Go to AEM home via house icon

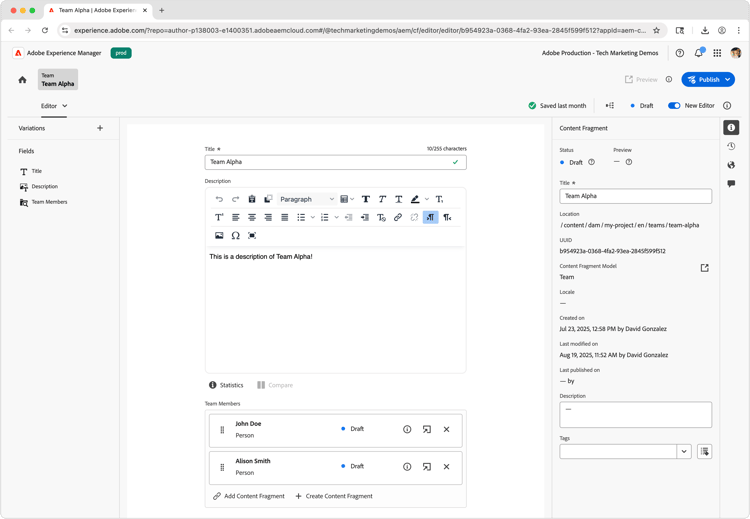22,80
